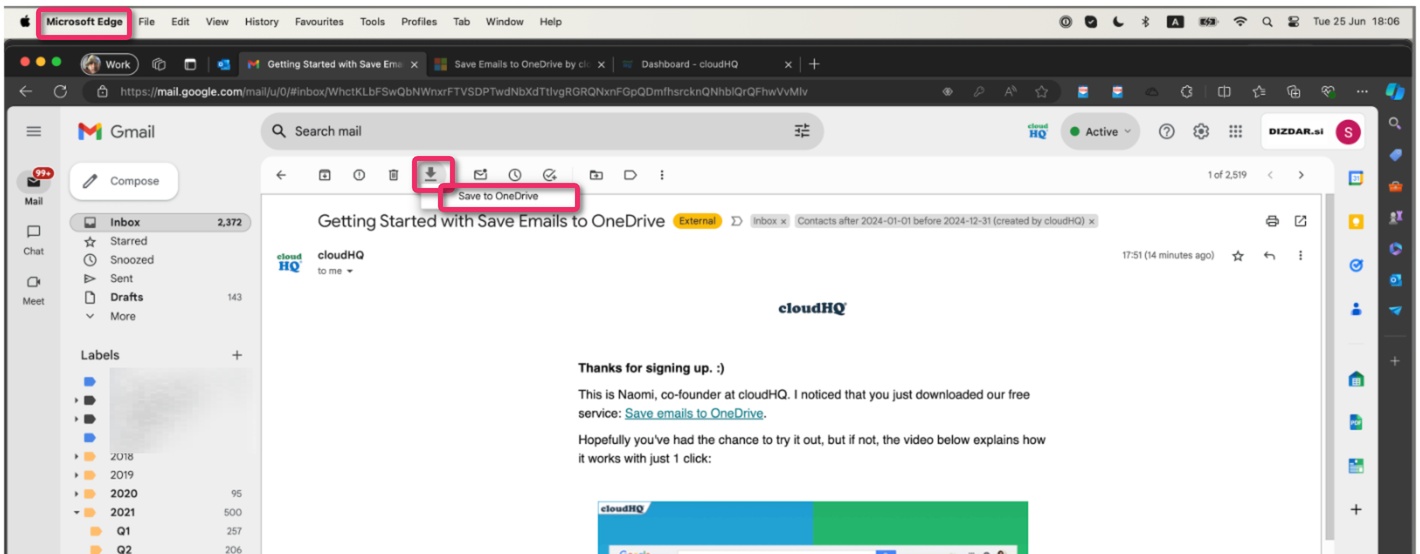Open the Move to folder icon
1420x554 pixels.
596,175
